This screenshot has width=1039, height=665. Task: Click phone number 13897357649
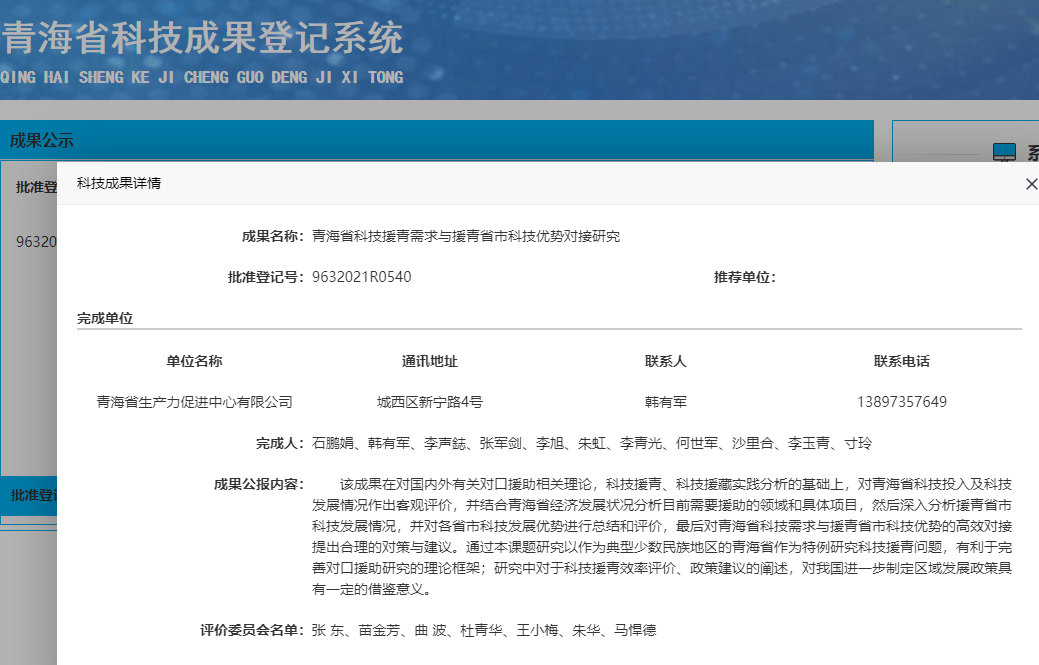901,402
